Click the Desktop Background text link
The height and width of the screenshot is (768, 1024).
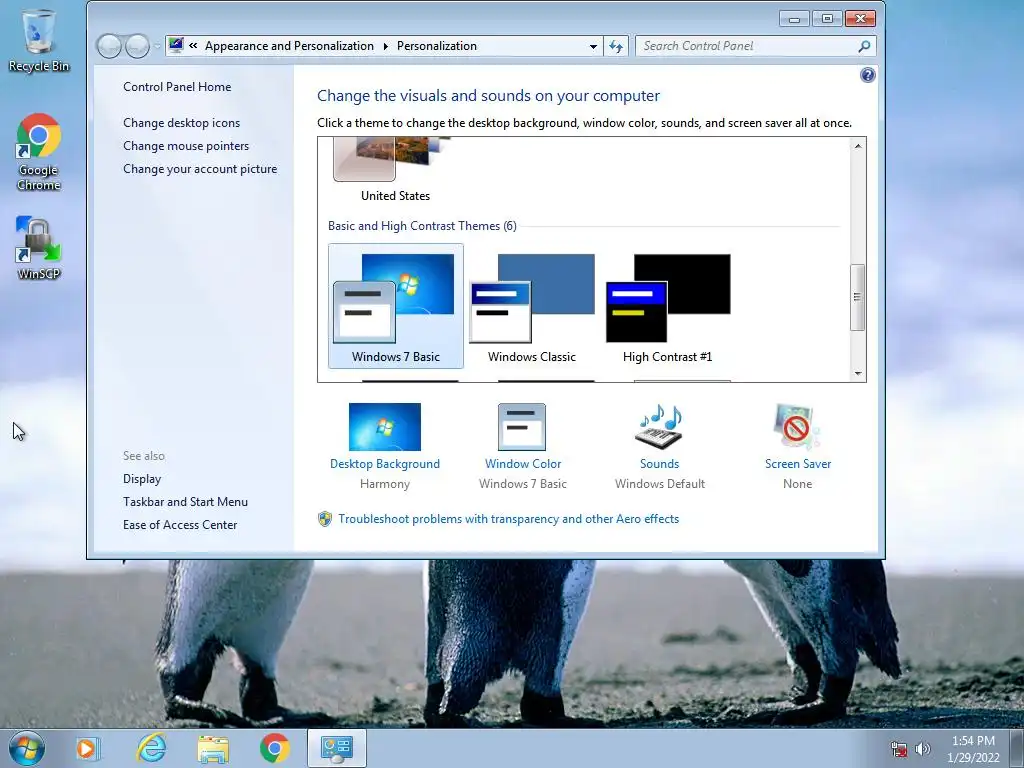(385, 464)
